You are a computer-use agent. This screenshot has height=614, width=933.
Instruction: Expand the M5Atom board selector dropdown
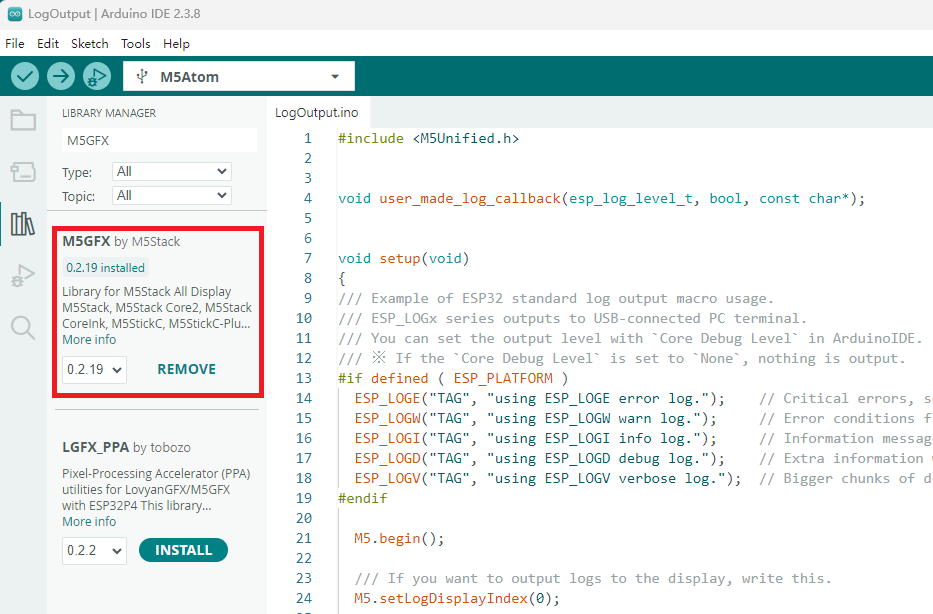click(x=238, y=77)
